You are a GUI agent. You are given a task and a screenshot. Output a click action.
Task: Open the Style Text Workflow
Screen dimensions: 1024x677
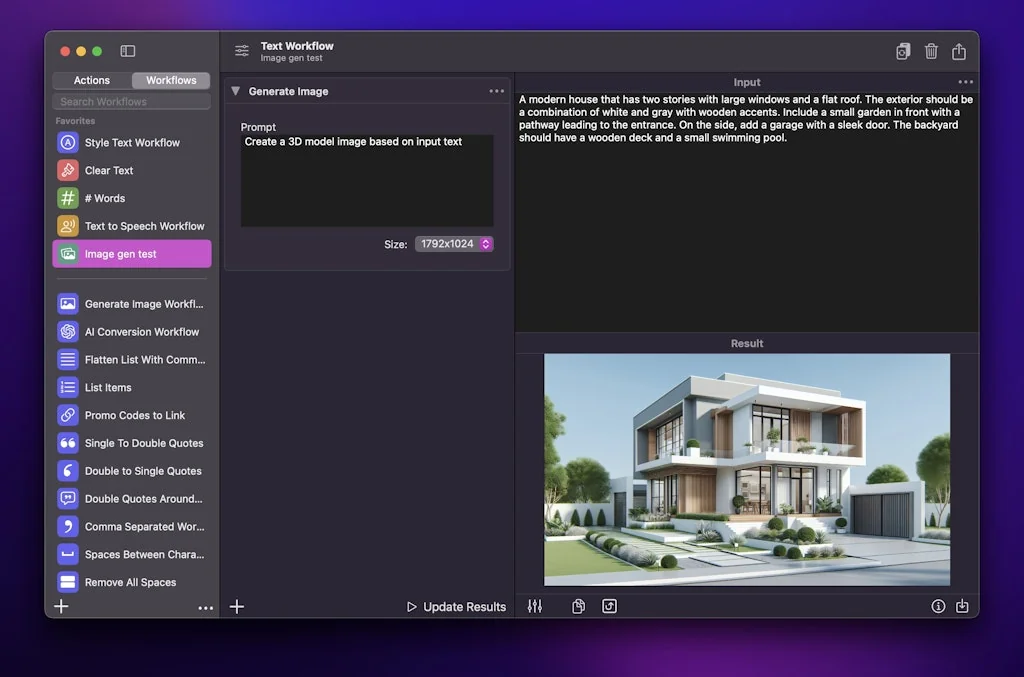[133, 142]
